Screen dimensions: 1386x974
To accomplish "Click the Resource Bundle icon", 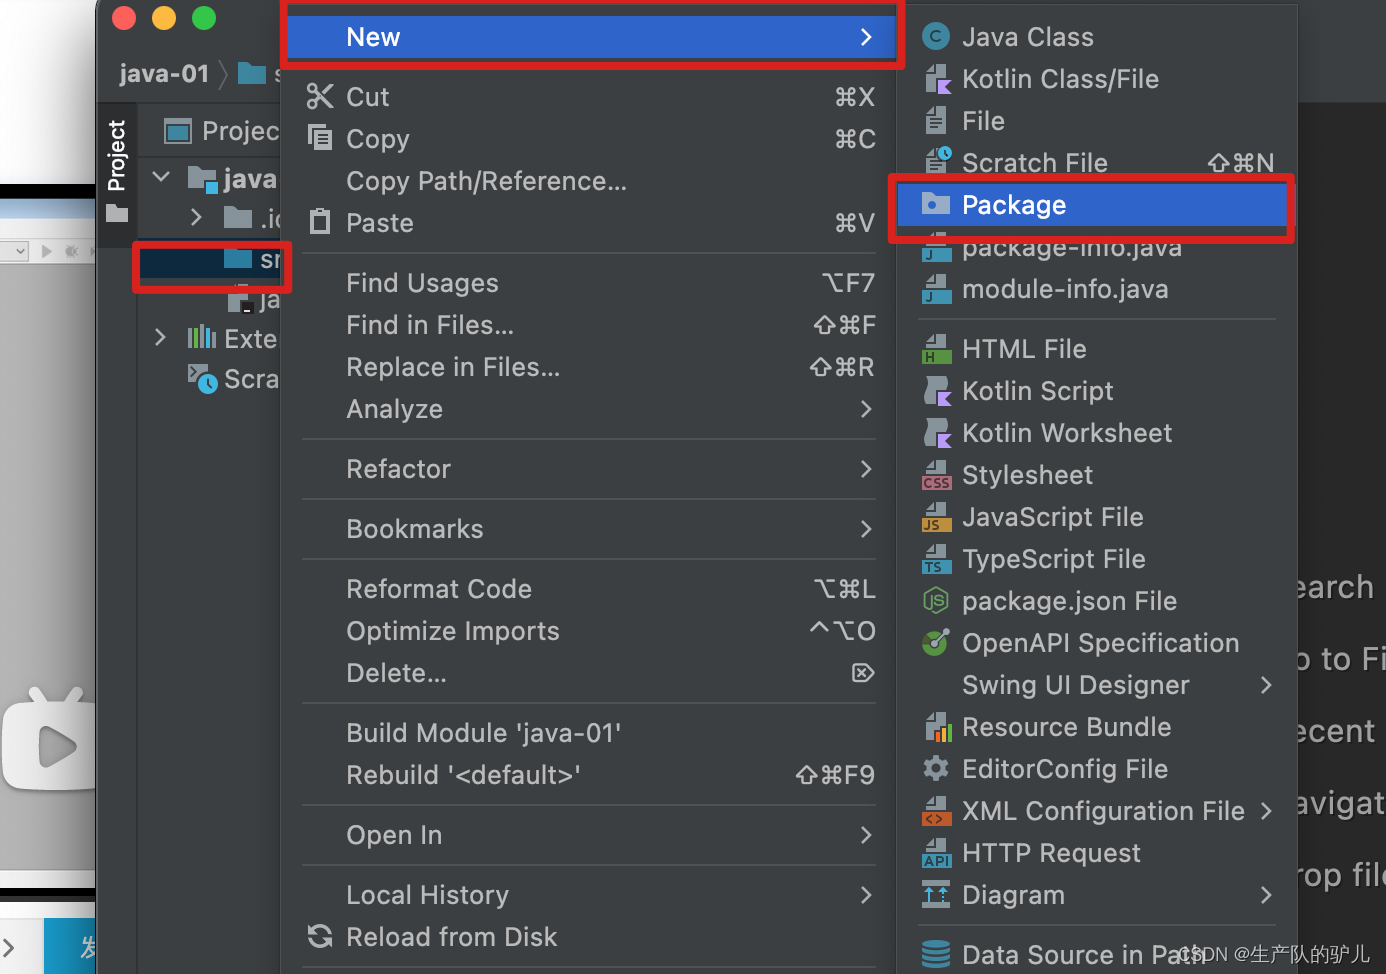I will coord(938,727).
